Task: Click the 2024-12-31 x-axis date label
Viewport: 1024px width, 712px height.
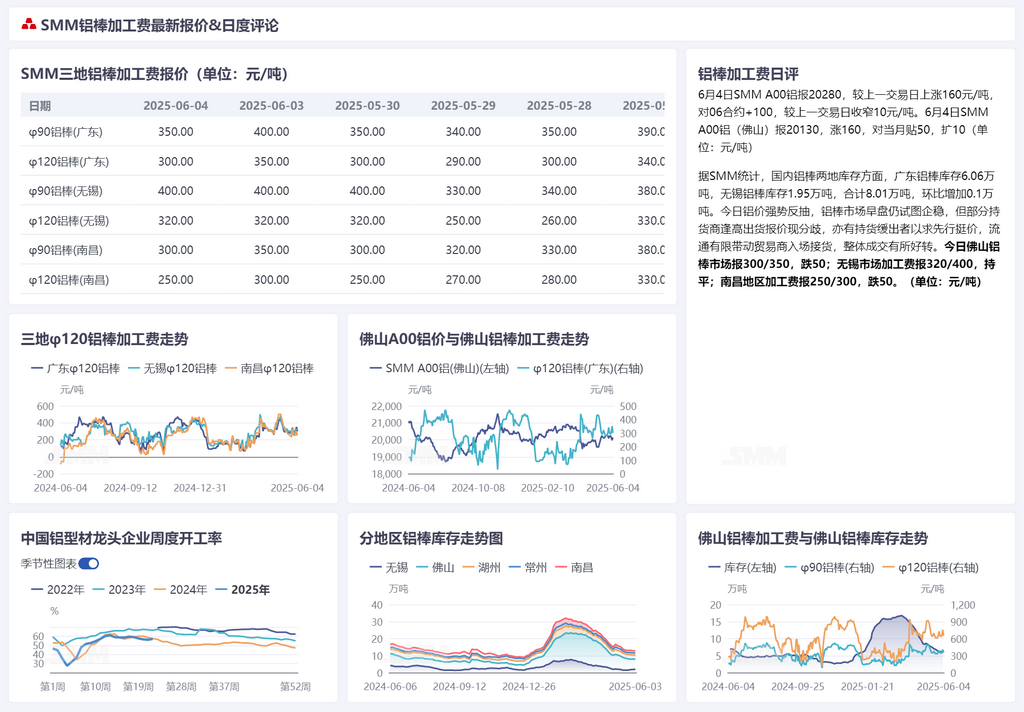Action: [200, 488]
